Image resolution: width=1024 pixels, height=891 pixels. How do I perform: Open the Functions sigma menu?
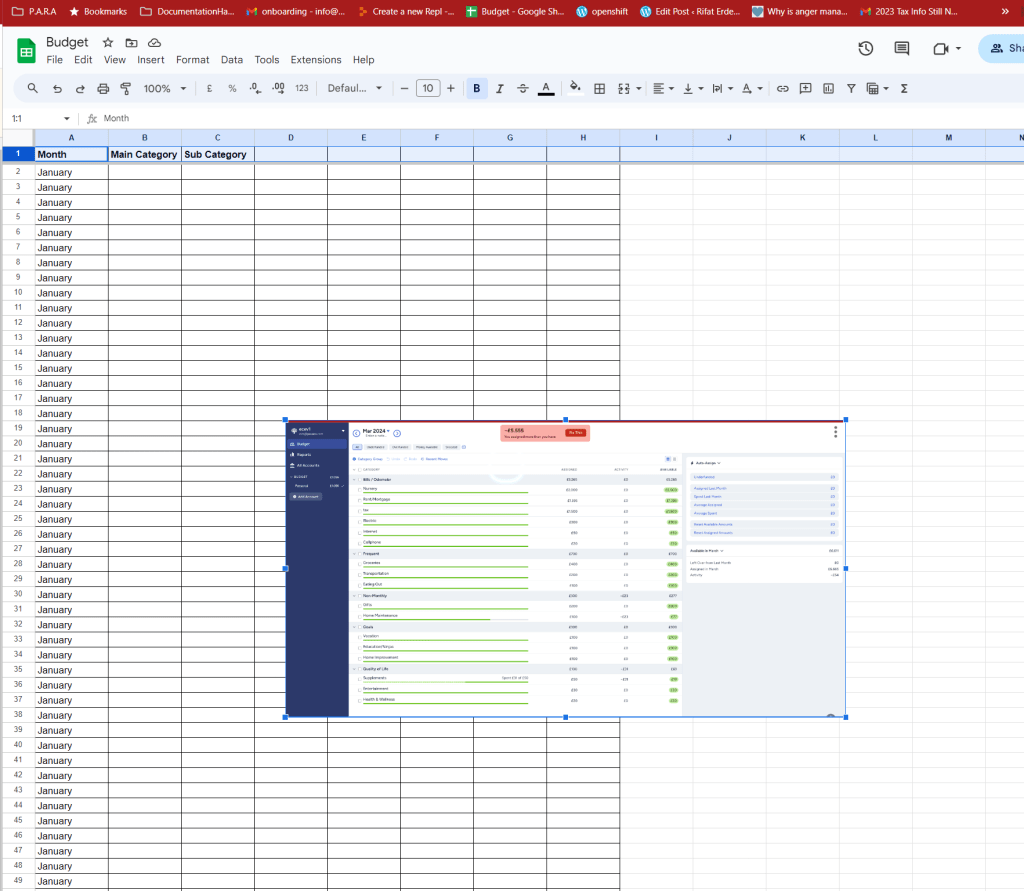[904, 88]
